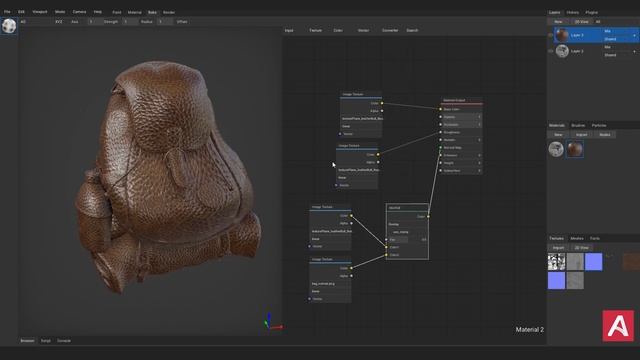Open the AO bake type dropdown
Screen dimensions: 640x360
click(x=35, y=22)
